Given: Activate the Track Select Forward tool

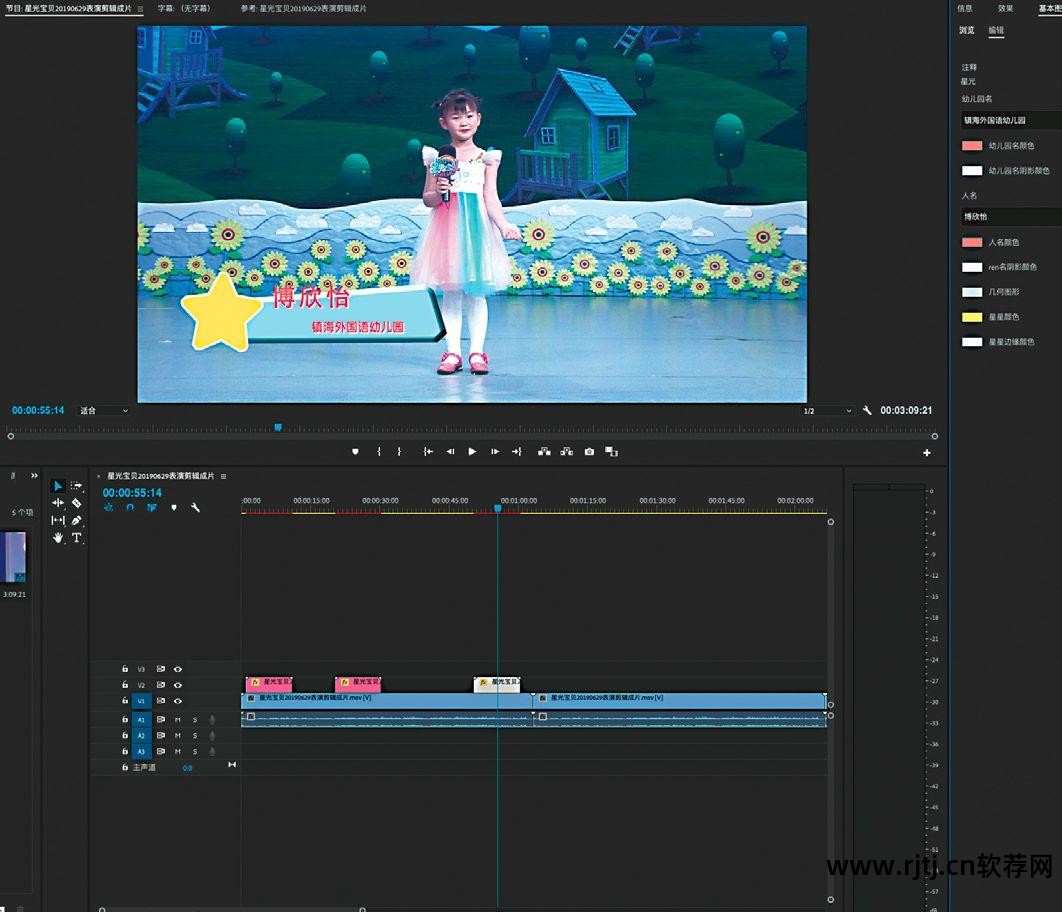Looking at the screenshot, I should (77, 486).
